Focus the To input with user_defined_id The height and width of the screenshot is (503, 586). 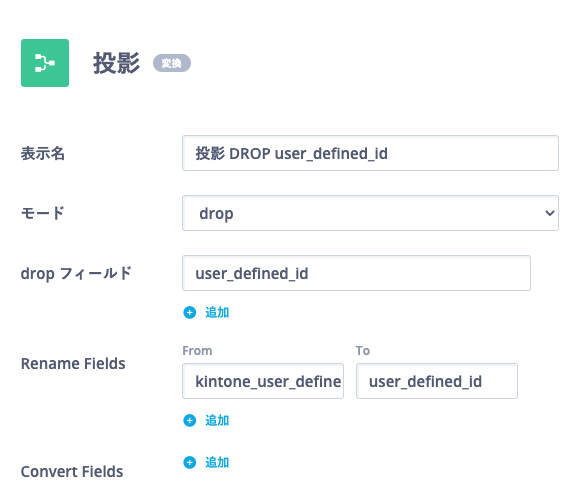437,381
